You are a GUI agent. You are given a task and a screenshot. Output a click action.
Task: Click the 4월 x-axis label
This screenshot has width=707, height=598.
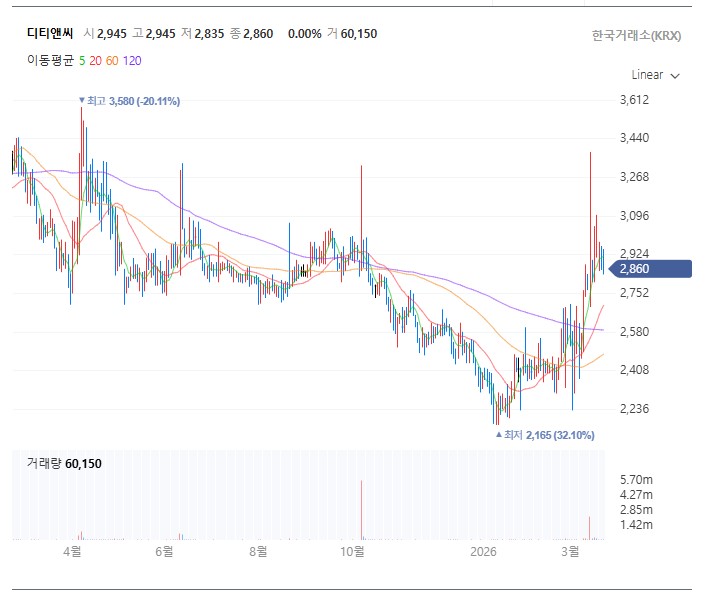pyautogui.click(x=72, y=551)
